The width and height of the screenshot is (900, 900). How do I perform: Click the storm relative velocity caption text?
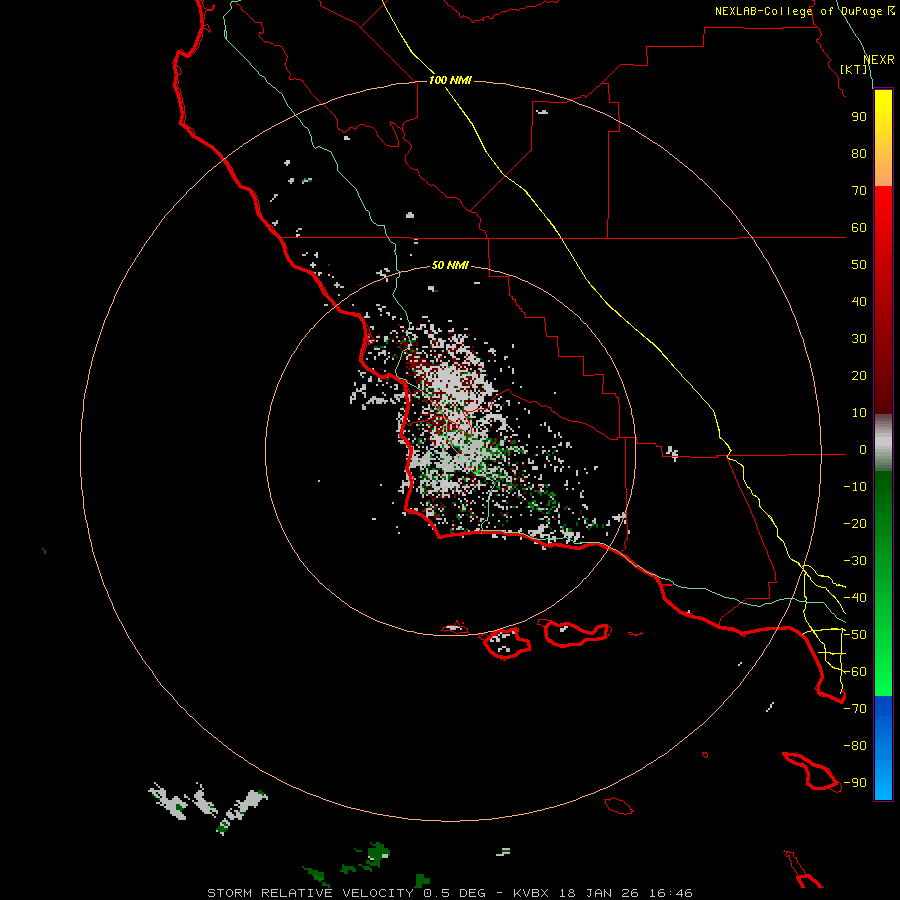tap(449, 893)
